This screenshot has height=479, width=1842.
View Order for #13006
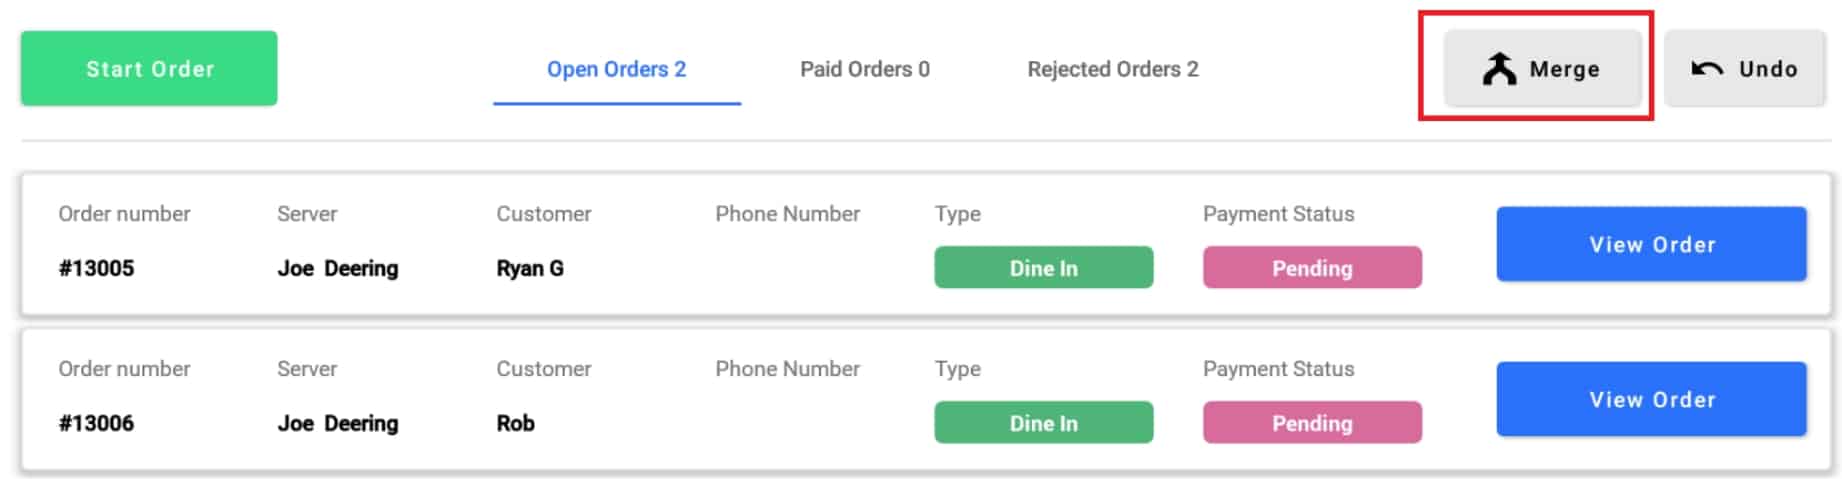coord(1651,399)
